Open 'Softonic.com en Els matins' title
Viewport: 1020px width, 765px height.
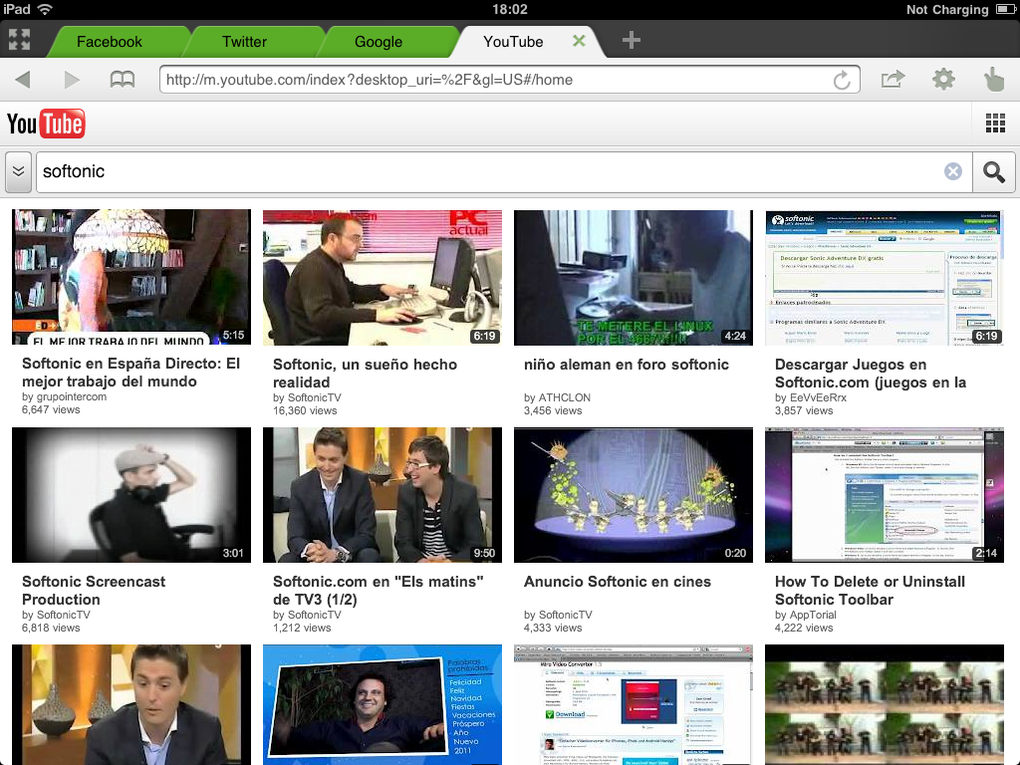tap(378, 590)
